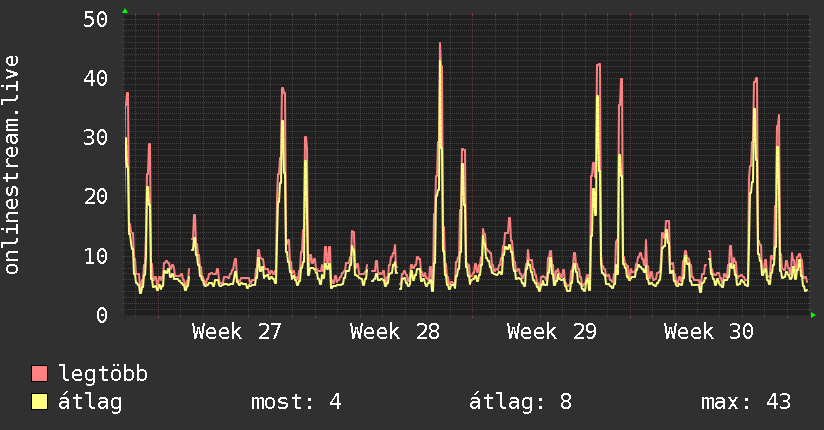Image resolution: width=824 pixels, height=430 pixels.
Task: Click the onlinestream.live vertical axis title
Action: [11, 165]
